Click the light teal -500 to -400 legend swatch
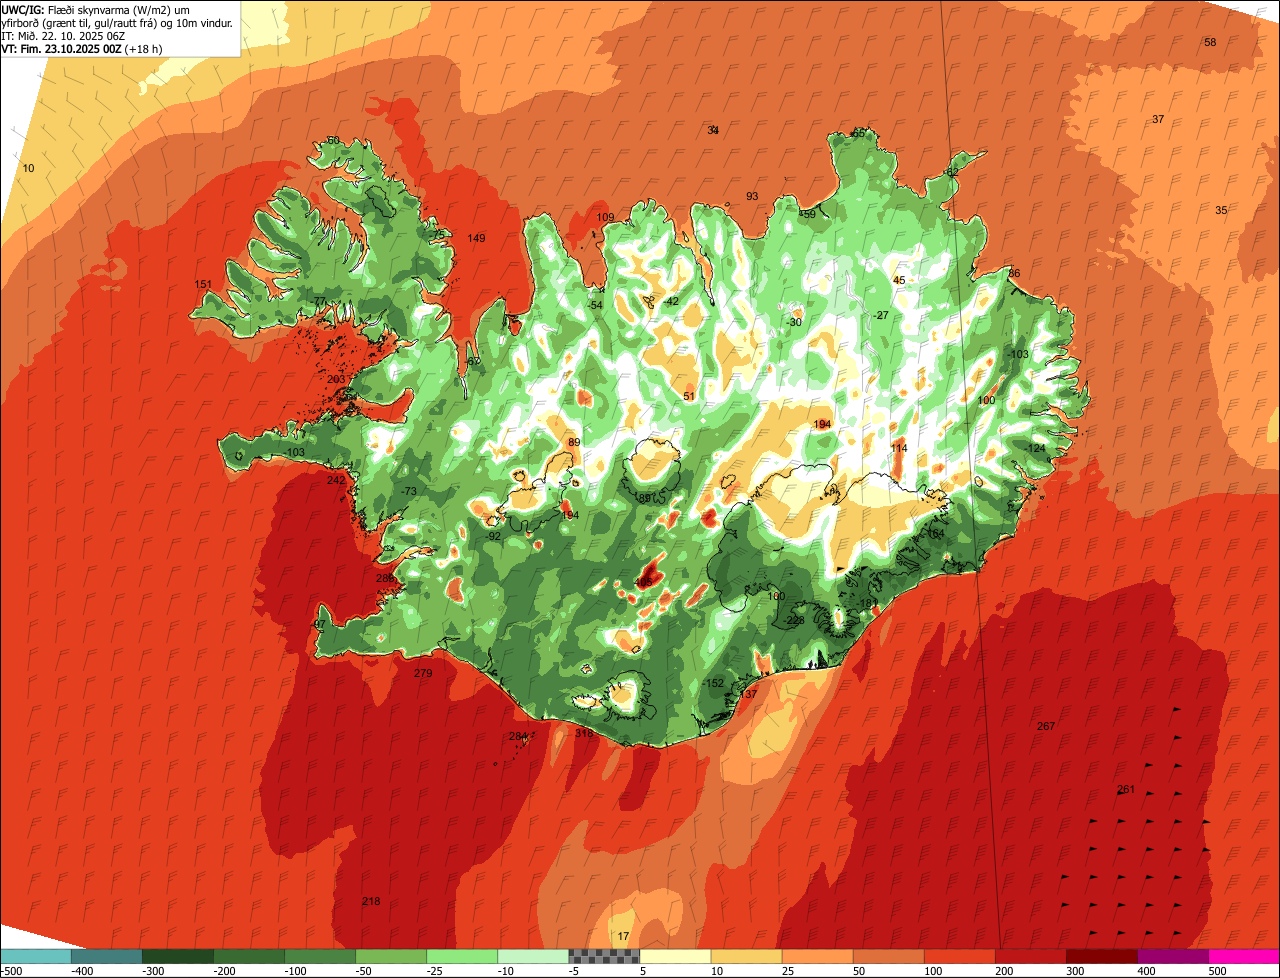1280x978 pixels. [35, 956]
